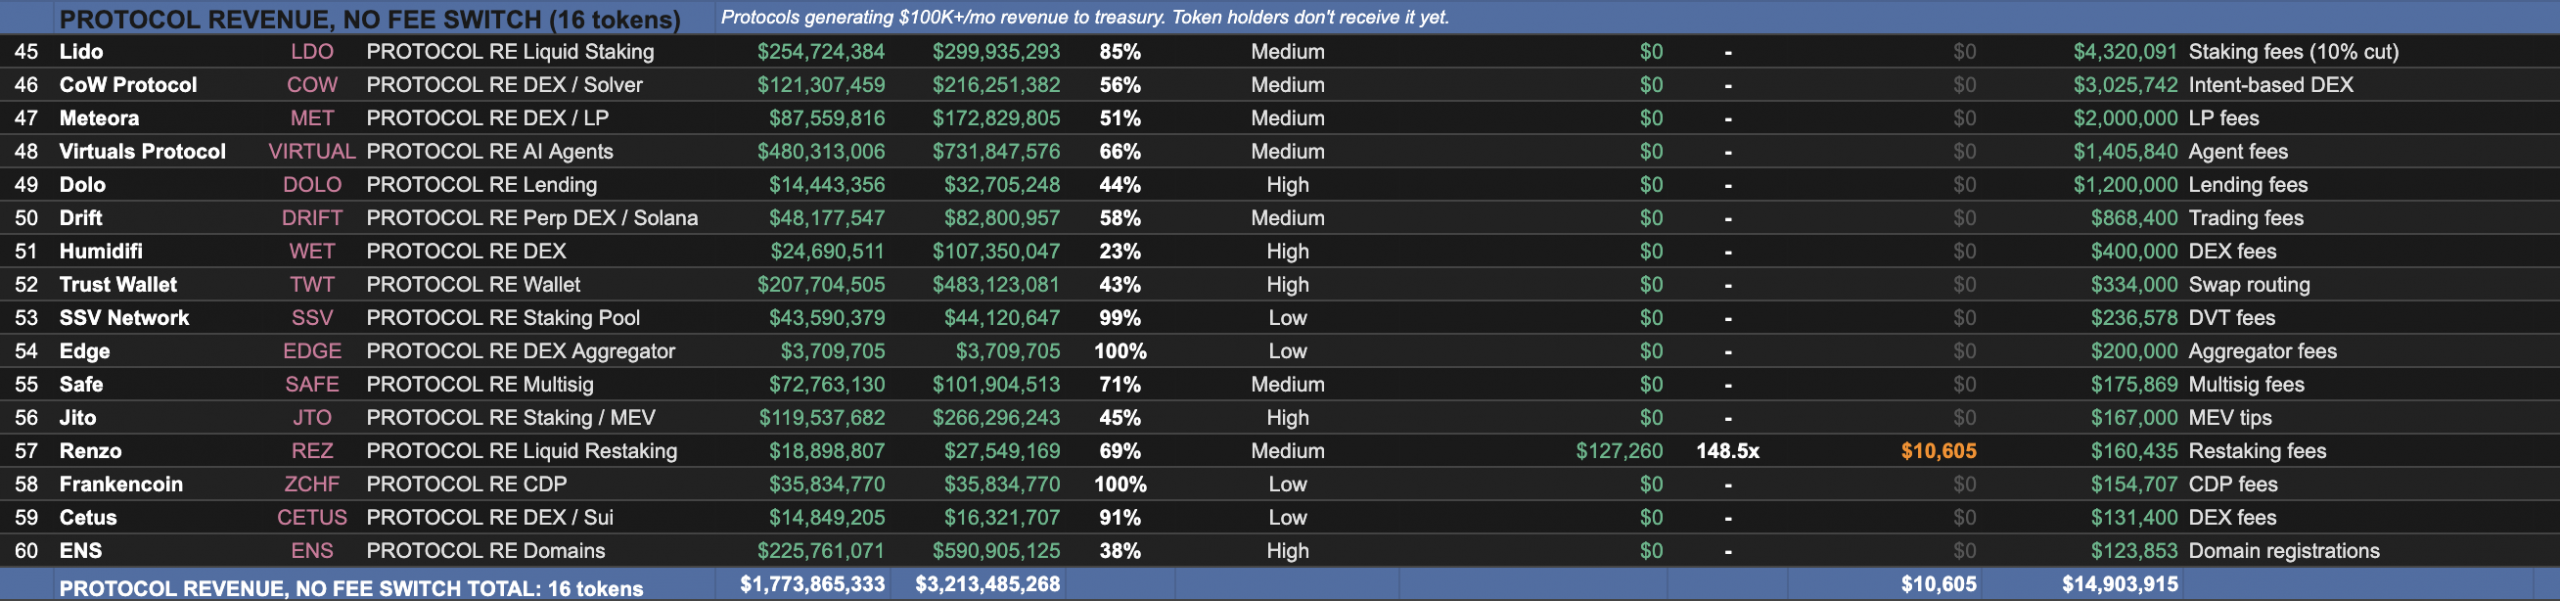Select the COW ticker cell
This screenshot has height=601, width=2560.
tap(312, 85)
